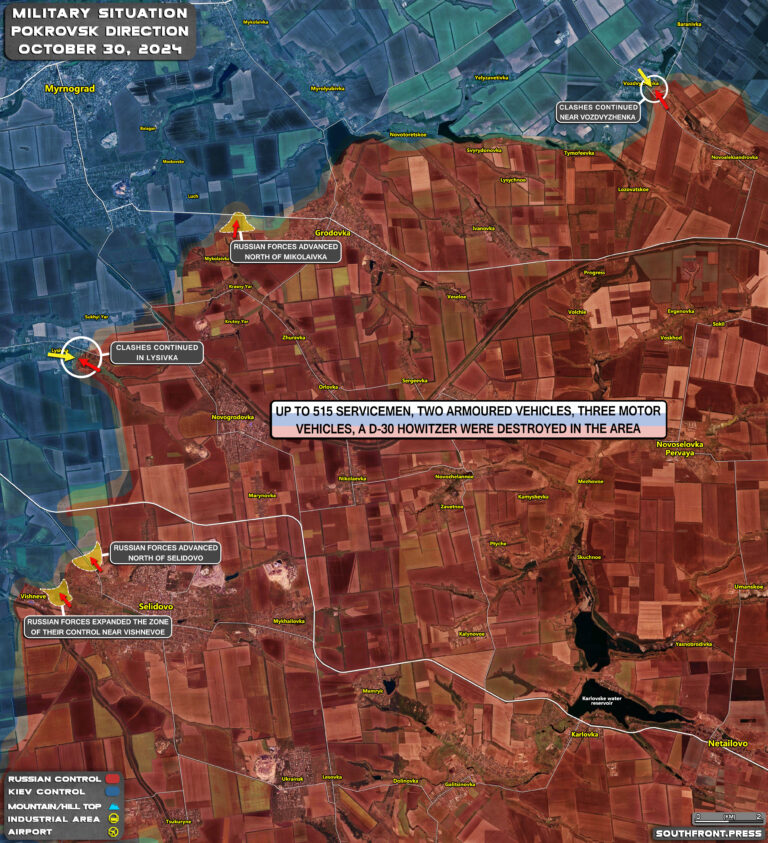This screenshot has width=768, height=843.
Task: Click the white clash circle at Lysivka
Action: click(x=80, y=357)
